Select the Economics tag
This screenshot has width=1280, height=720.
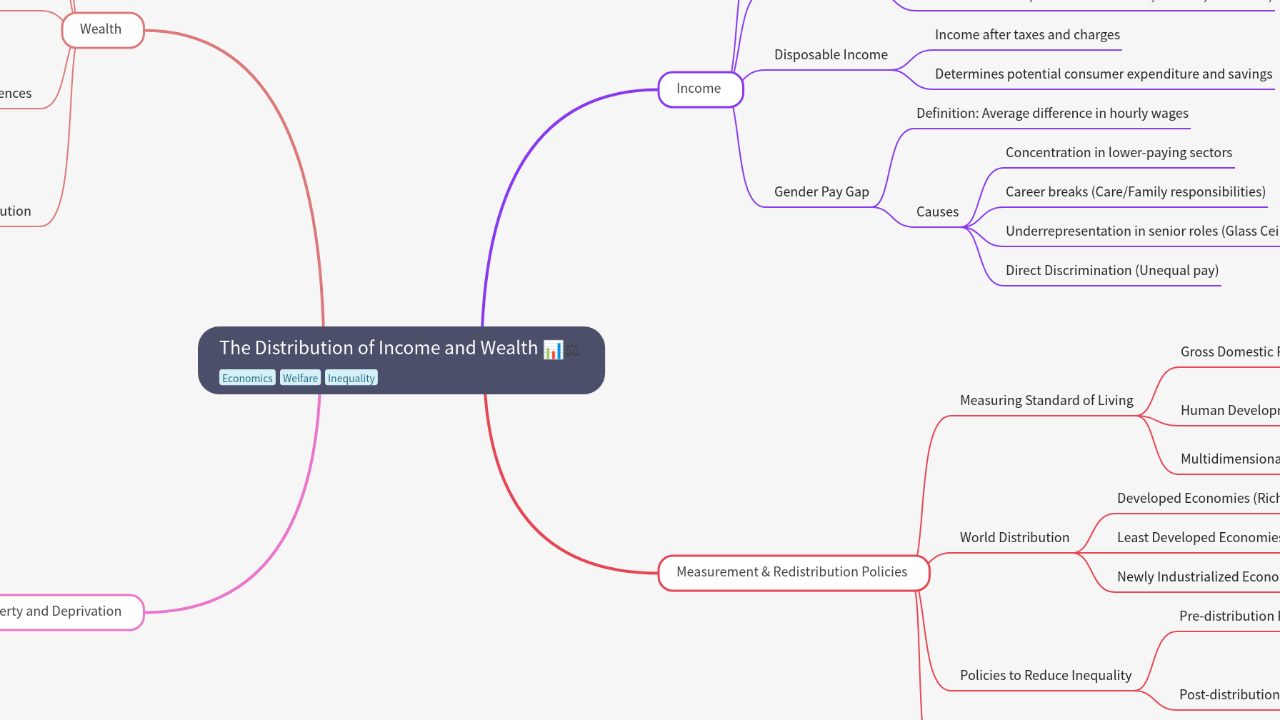click(x=247, y=378)
